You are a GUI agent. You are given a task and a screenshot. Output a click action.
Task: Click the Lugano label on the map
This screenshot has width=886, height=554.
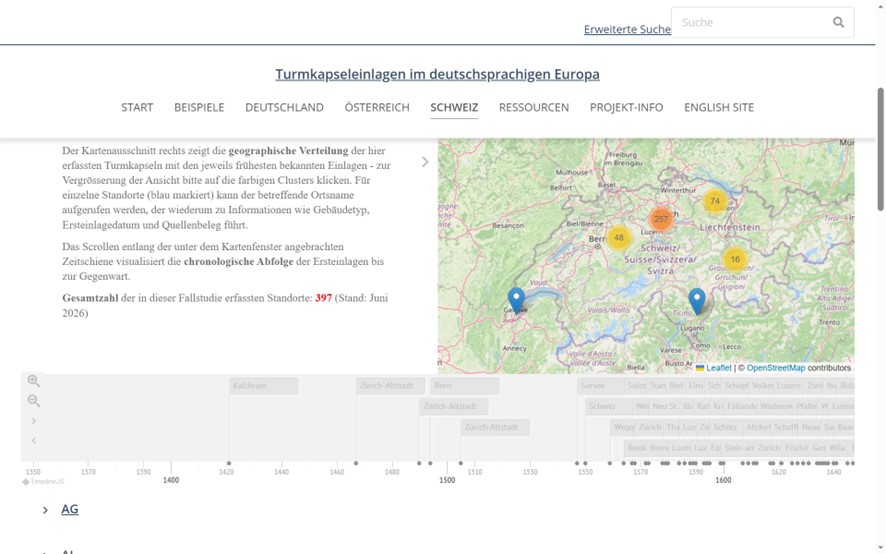pyautogui.click(x=692, y=328)
